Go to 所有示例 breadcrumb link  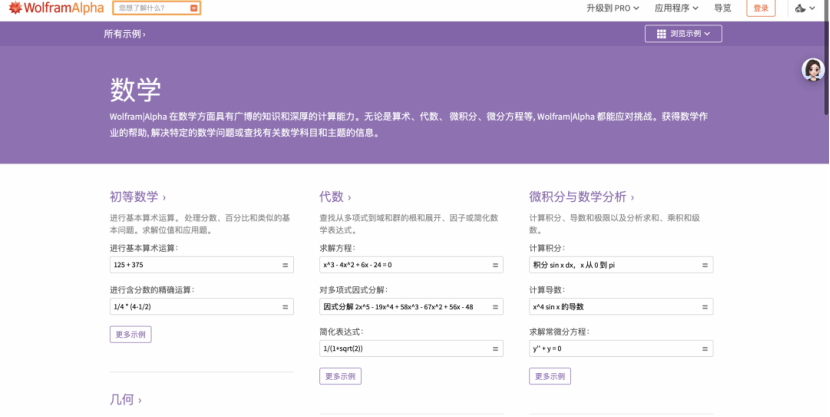pos(124,34)
